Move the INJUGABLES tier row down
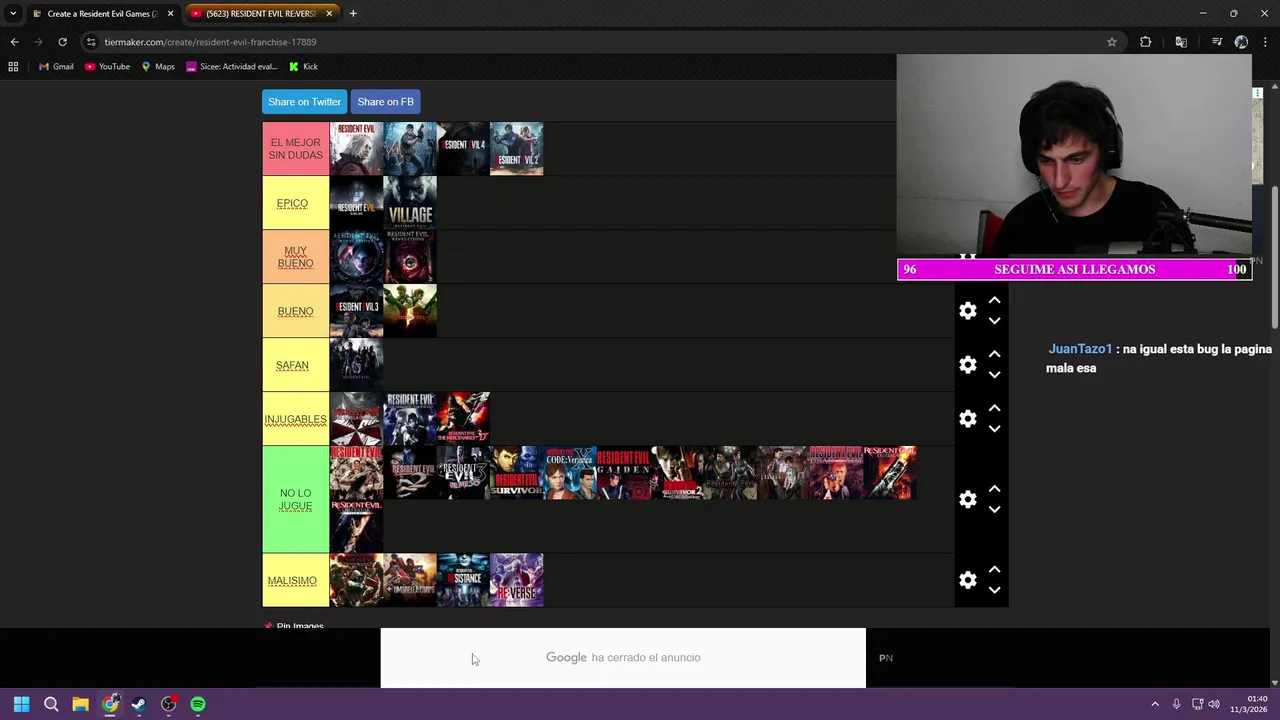The width and height of the screenshot is (1280, 720). click(994, 429)
